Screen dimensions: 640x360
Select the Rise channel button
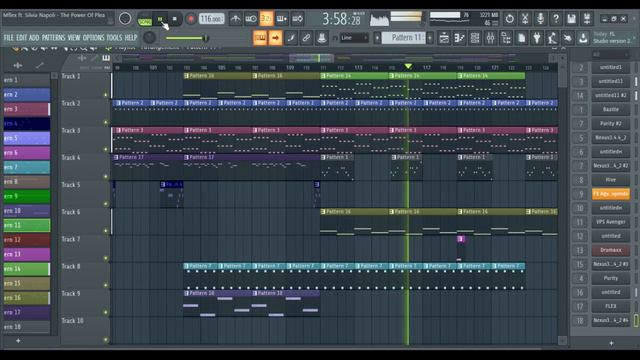pos(611,180)
